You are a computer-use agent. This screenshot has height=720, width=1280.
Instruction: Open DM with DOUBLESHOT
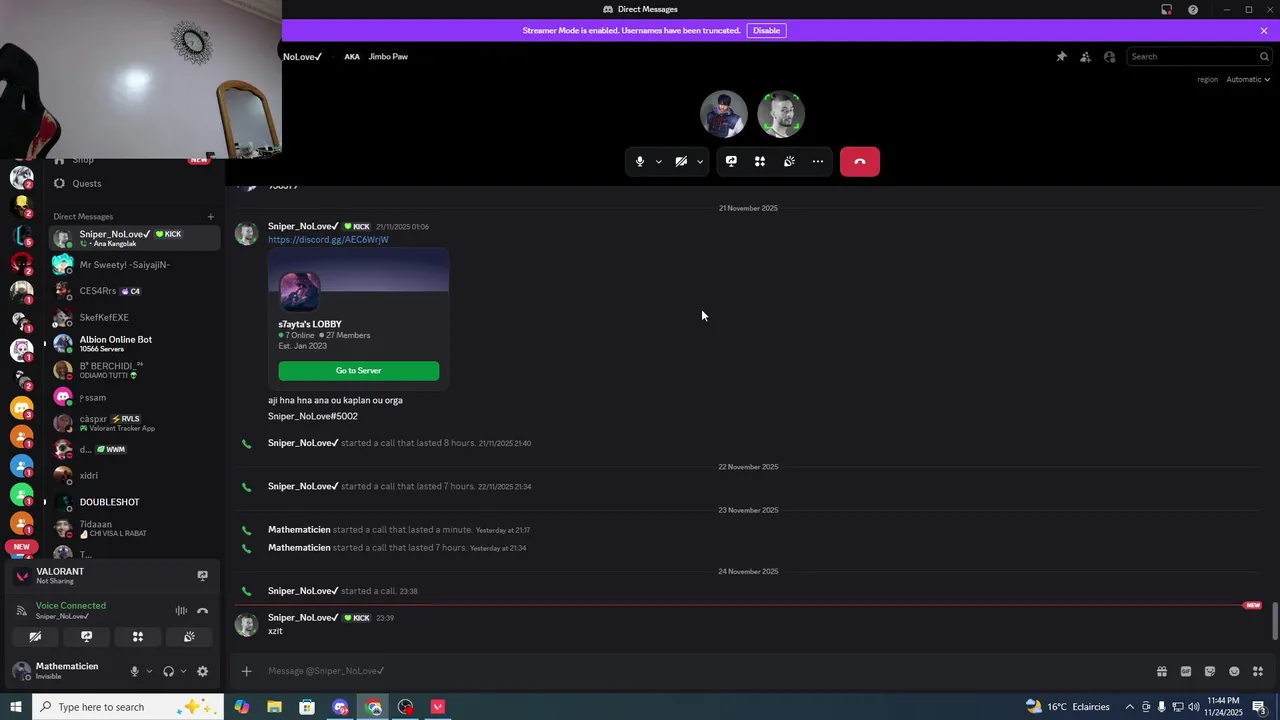point(134,502)
